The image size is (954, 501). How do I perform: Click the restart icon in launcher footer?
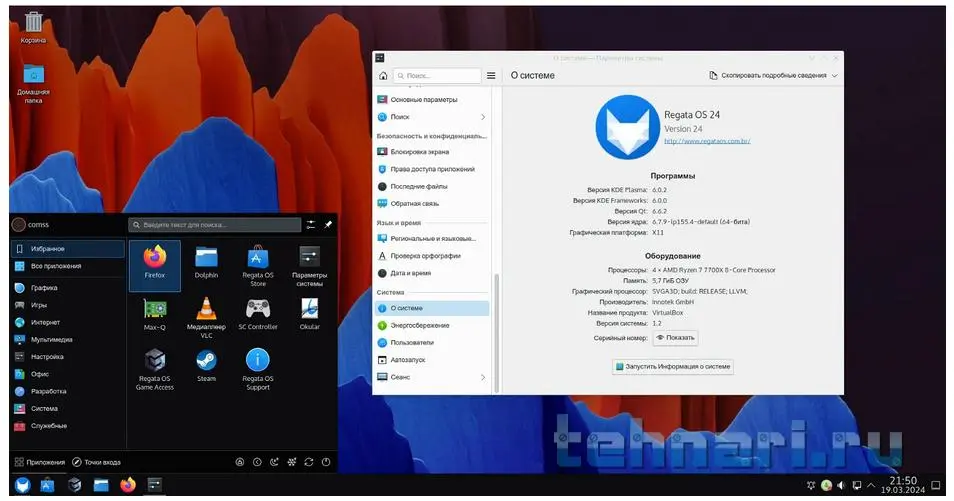(309, 462)
